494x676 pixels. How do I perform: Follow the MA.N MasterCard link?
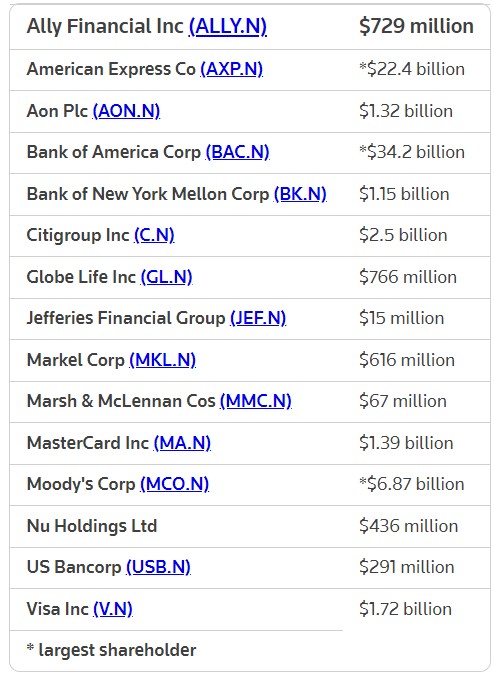(182, 443)
